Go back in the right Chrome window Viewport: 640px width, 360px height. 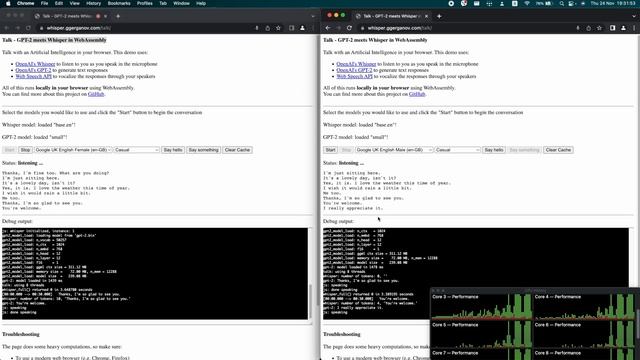click(x=328, y=28)
